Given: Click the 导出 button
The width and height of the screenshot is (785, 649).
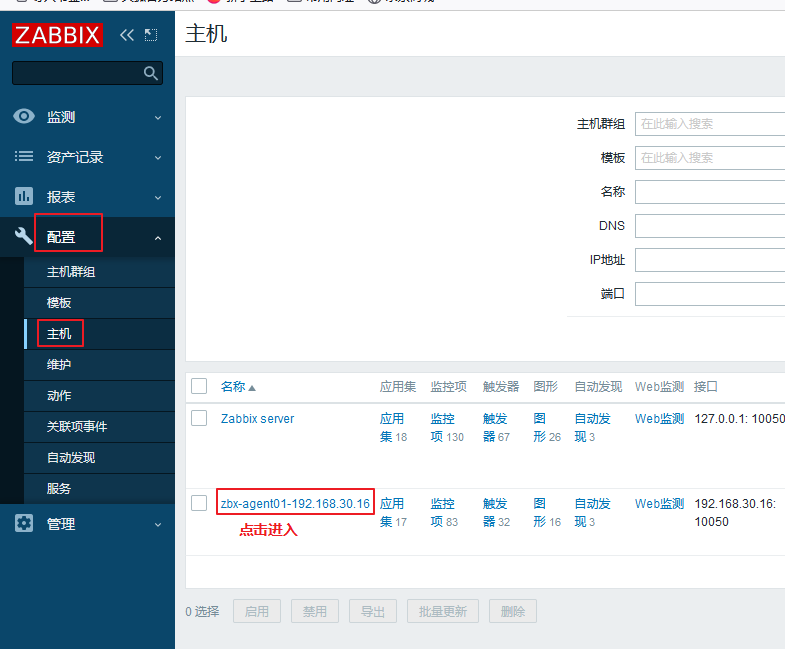Looking at the screenshot, I should [373, 611].
